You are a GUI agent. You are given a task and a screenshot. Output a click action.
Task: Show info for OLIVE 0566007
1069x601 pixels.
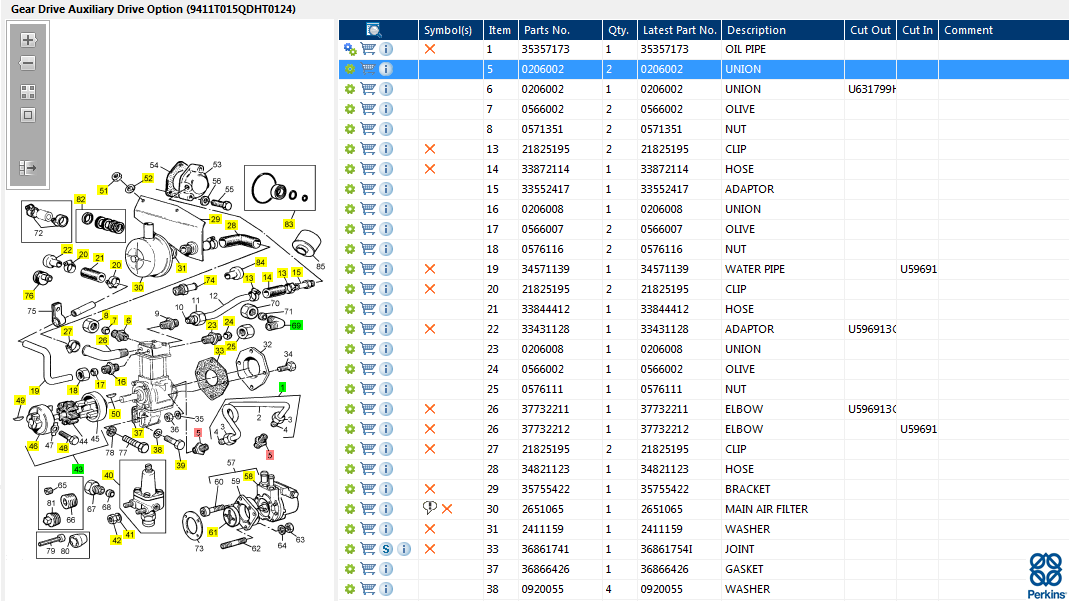[x=386, y=229]
